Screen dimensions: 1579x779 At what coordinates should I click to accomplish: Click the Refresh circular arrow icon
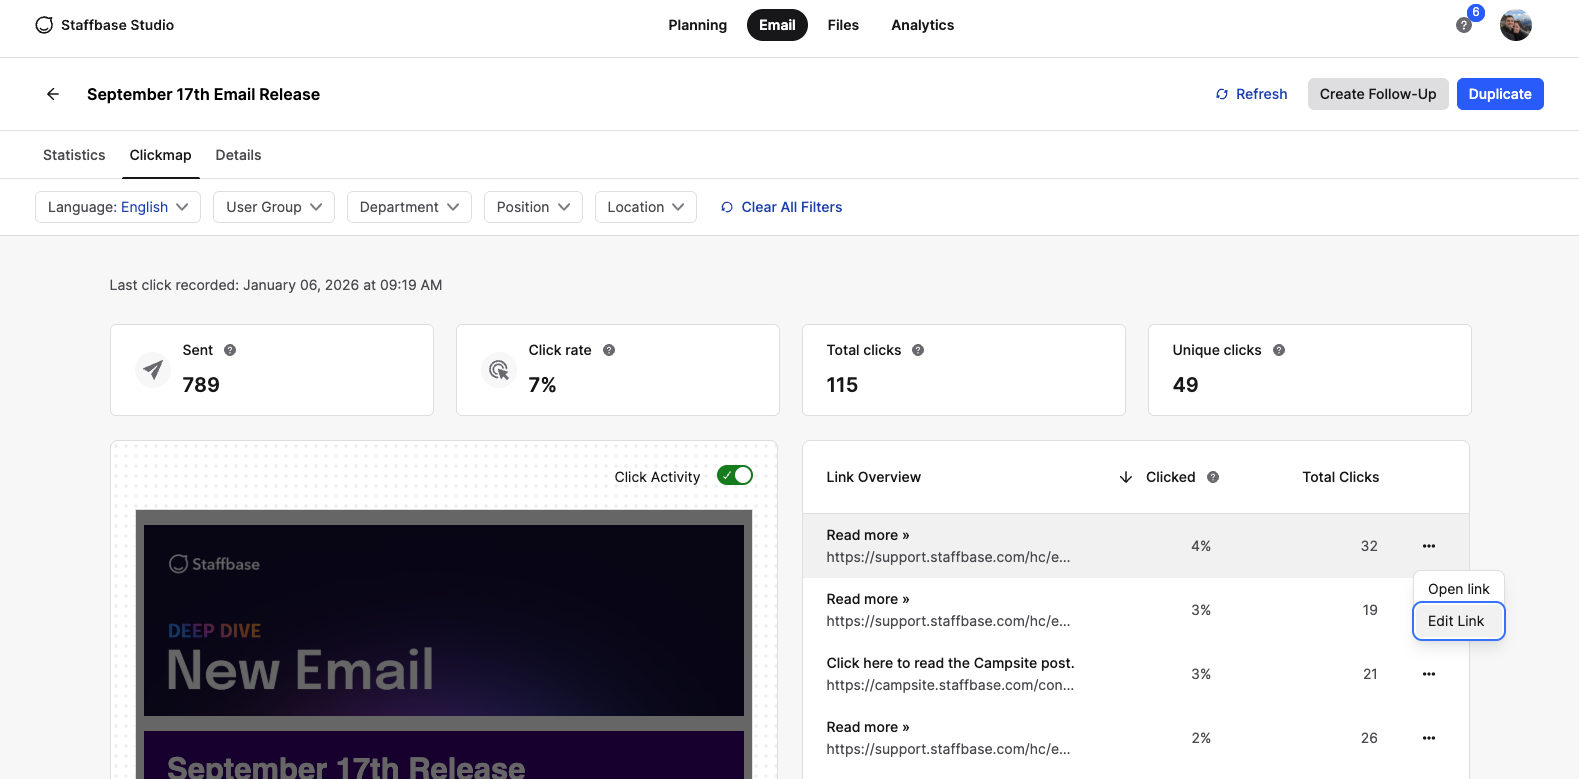pos(1222,94)
